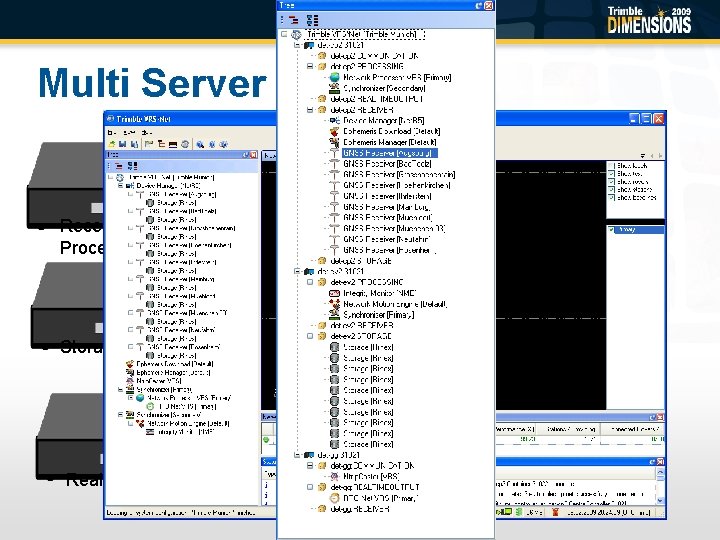This screenshot has height=540, width=720.
Task: Select Network Motion Engine [Default] text in front tree
Action: pyautogui.click(x=395, y=304)
